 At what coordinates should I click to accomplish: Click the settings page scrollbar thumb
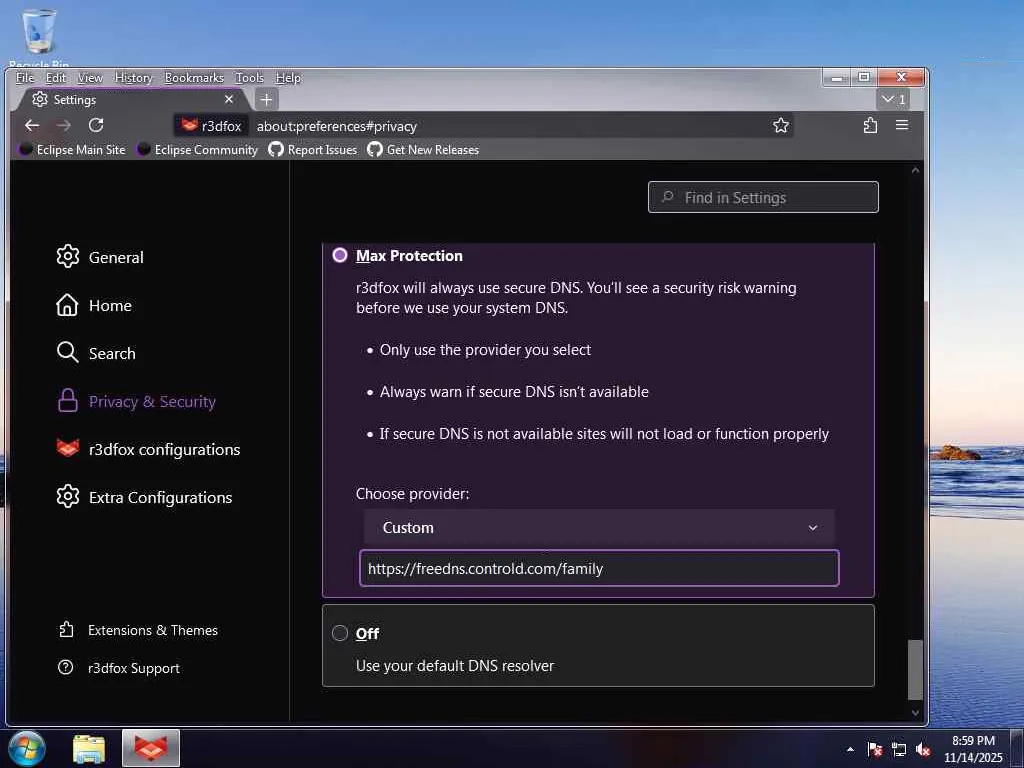pyautogui.click(x=915, y=669)
